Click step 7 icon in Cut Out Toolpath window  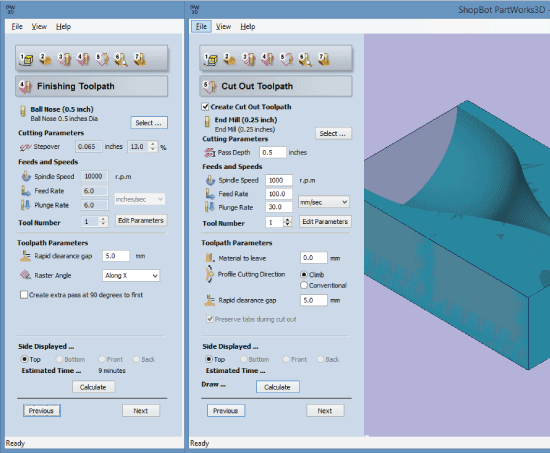point(324,59)
